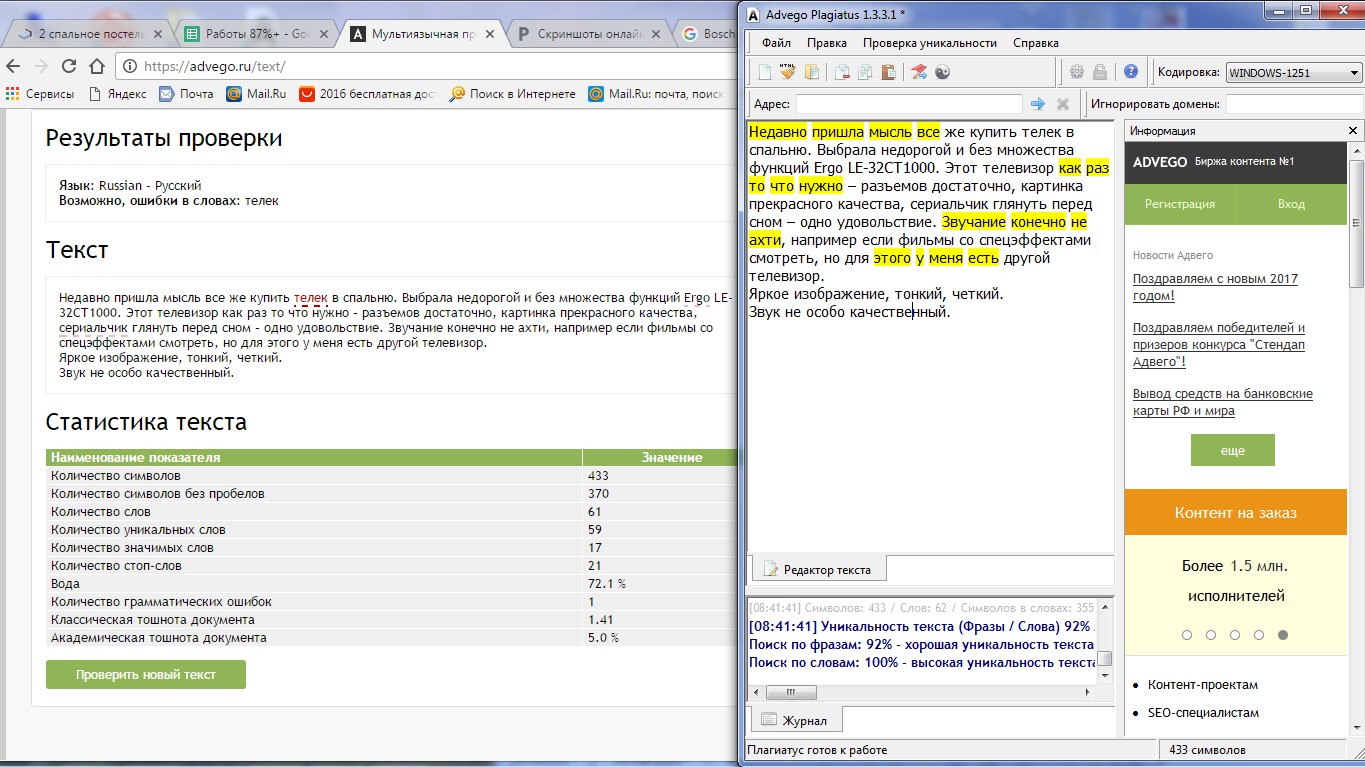The width and height of the screenshot is (1365, 767).
Task: Click the Адрес input field
Action: [909, 104]
